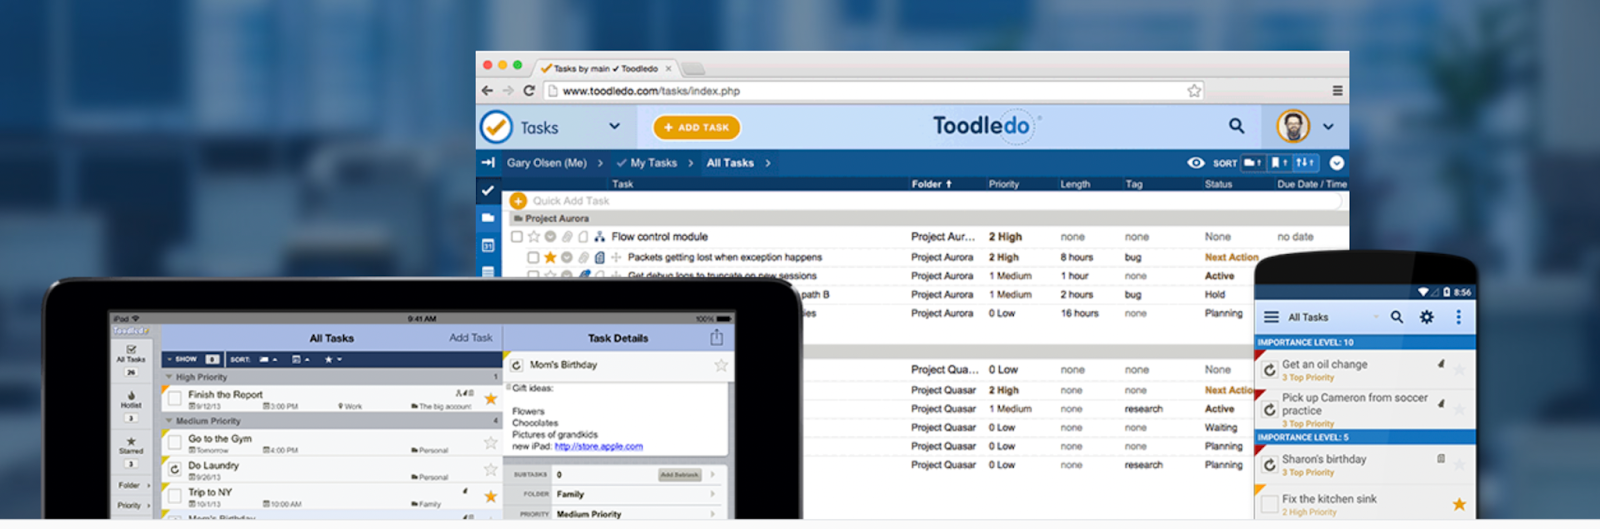
Task: Check the Flow control module checkbox
Action: tap(516, 237)
